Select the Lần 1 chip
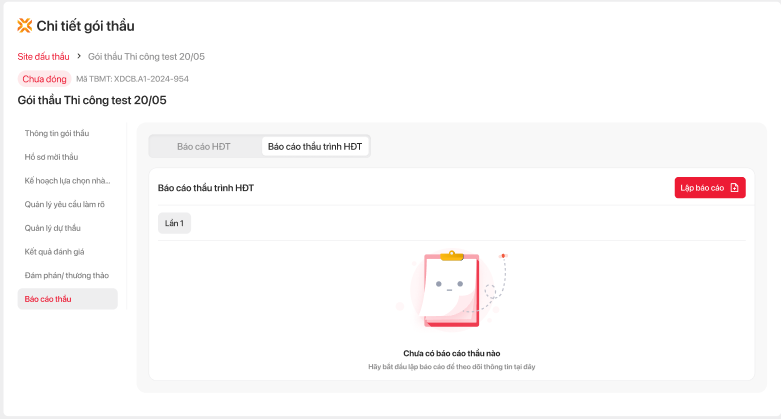The height and width of the screenshot is (419, 781). coord(174,223)
